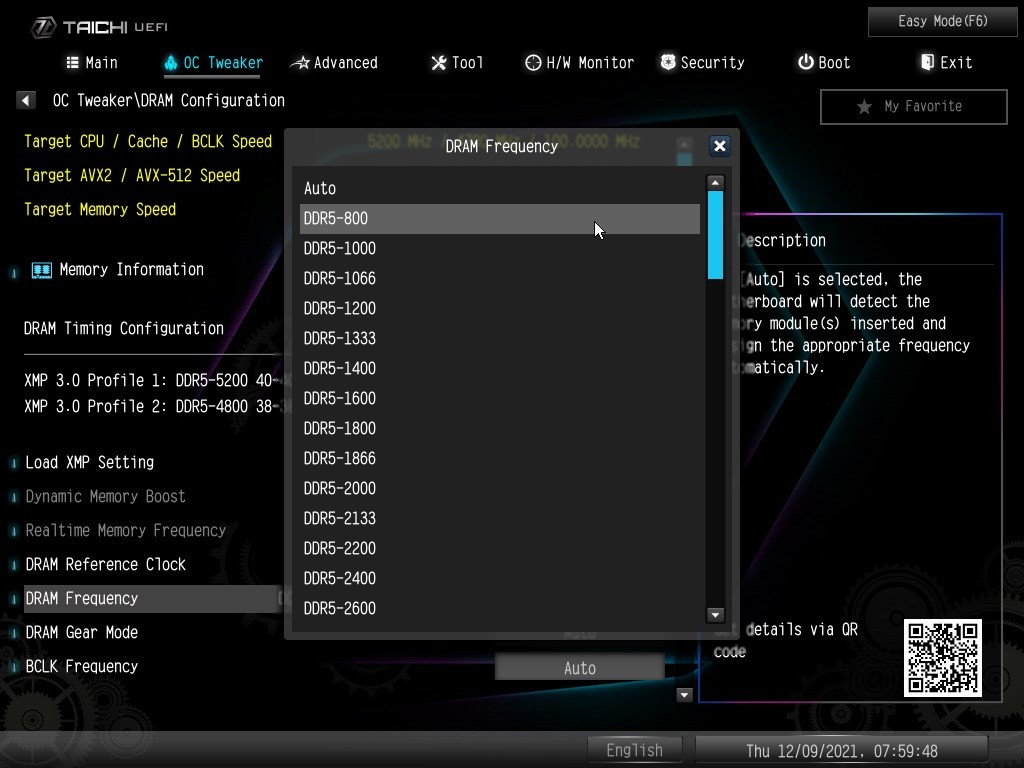Screen dimensions: 1024x768
Task: Click the Boot power icon
Action: tap(805, 63)
